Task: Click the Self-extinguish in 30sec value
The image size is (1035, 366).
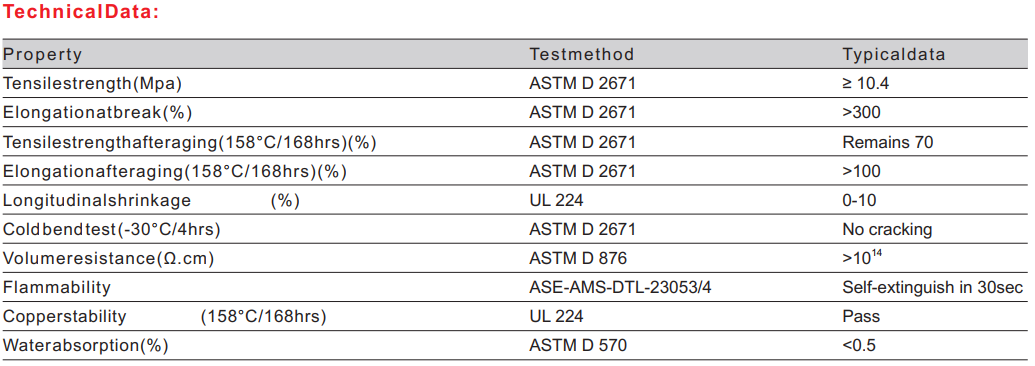Action: pyautogui.click(x=933, y=287)
